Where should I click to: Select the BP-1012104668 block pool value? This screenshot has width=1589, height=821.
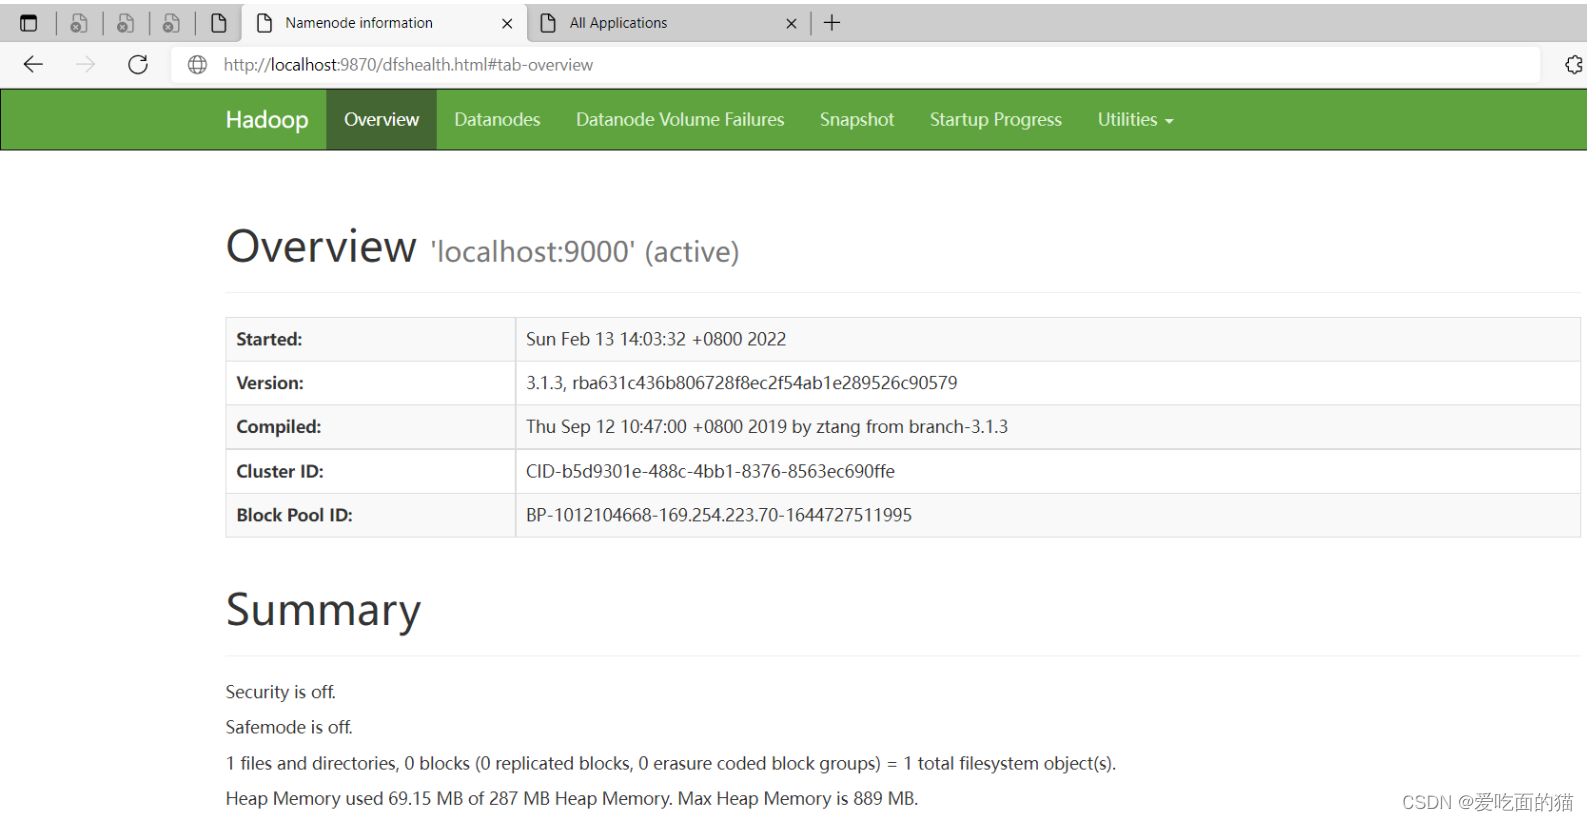click(x=719, y=516)
